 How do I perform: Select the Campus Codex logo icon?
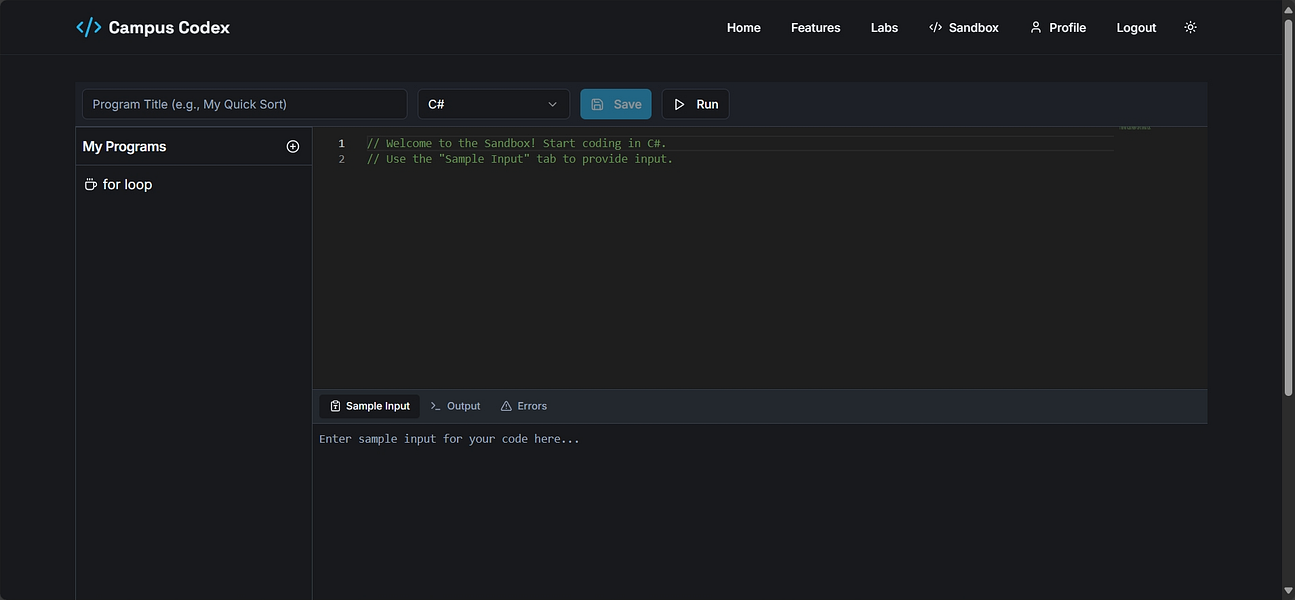[88, 27]
